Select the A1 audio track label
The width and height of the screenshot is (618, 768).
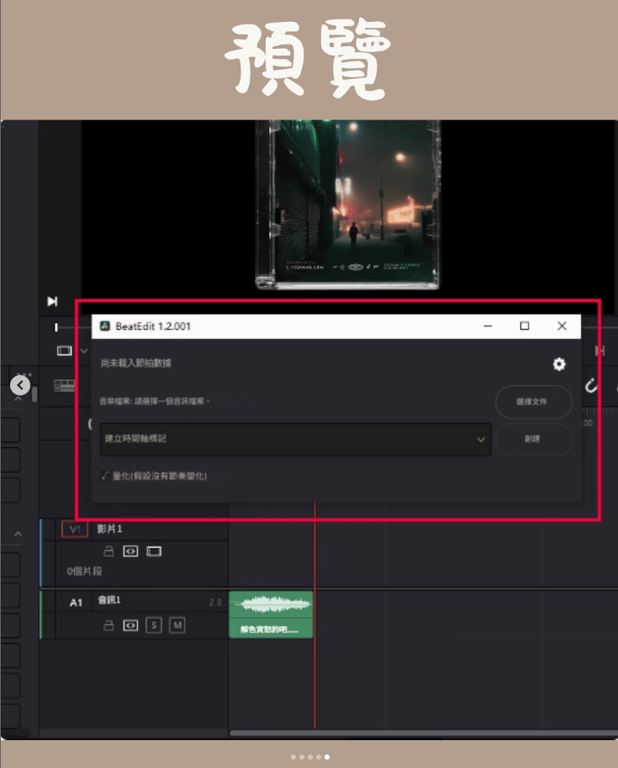76,602
